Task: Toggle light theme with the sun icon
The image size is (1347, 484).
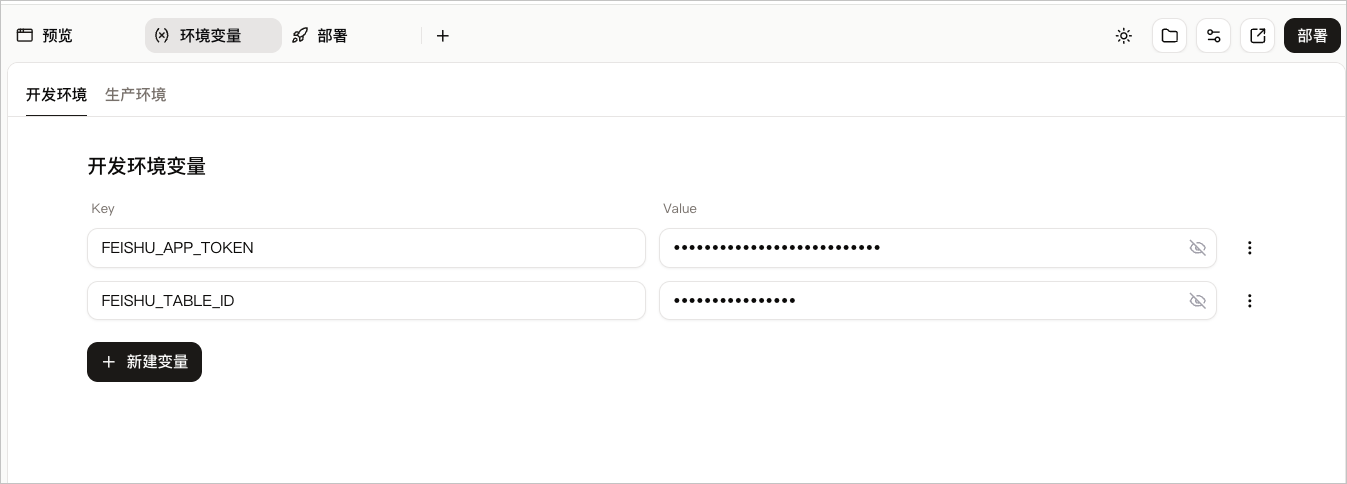Action: click(x=1124, y=36)
